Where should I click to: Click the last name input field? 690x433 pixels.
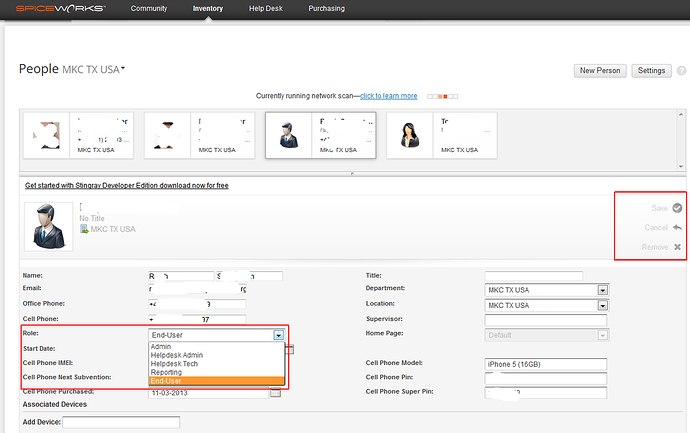click(x=249, y=276)
